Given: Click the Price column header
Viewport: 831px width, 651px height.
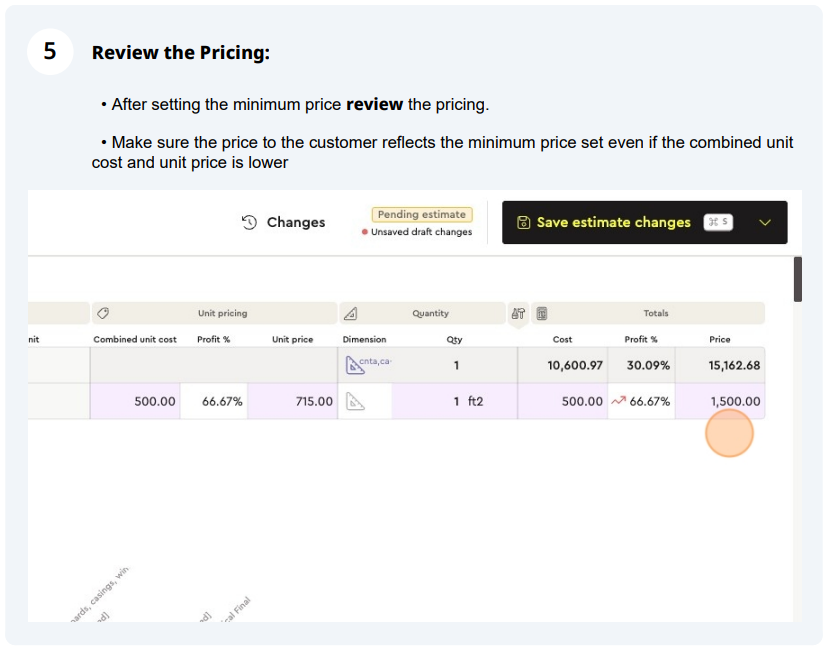Looking at the screenshot, I should click(x=720, y=339).
